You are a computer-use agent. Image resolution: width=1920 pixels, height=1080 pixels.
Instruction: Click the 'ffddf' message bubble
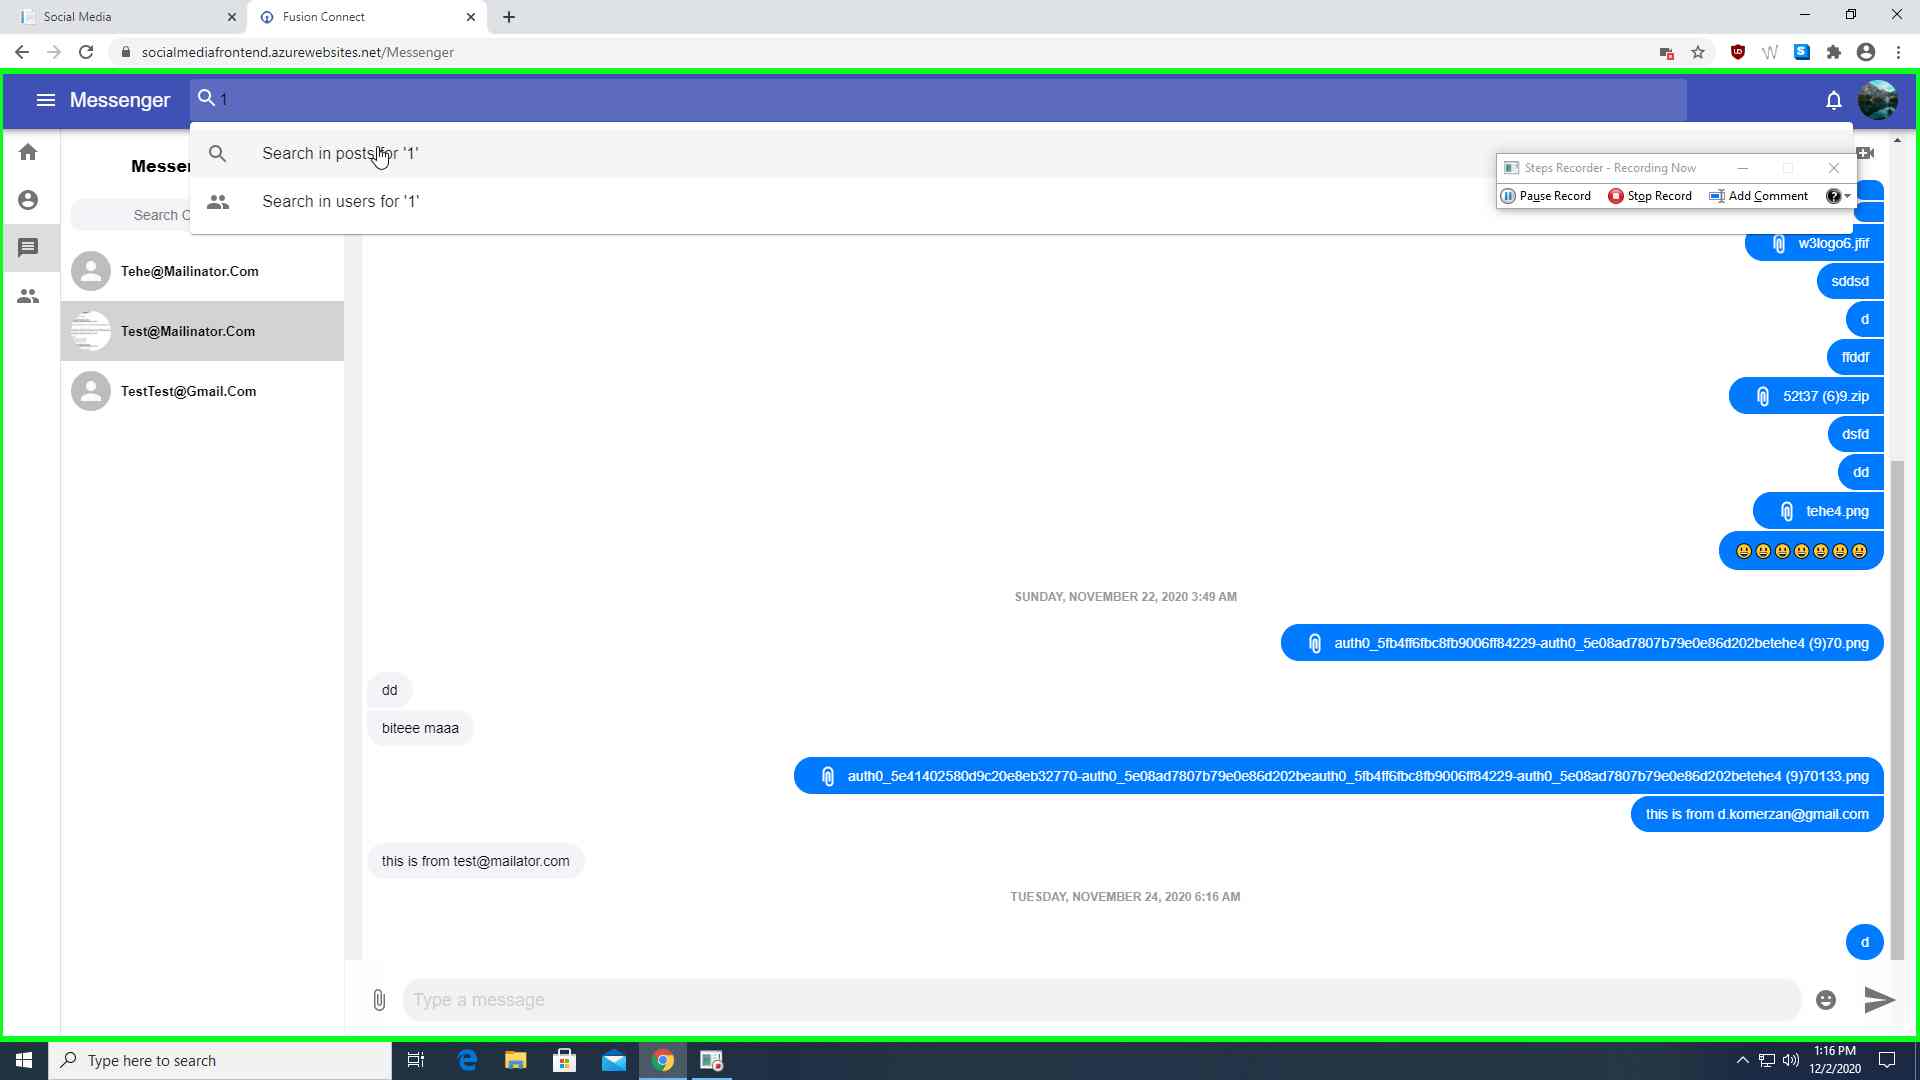tap(1855, 357)
